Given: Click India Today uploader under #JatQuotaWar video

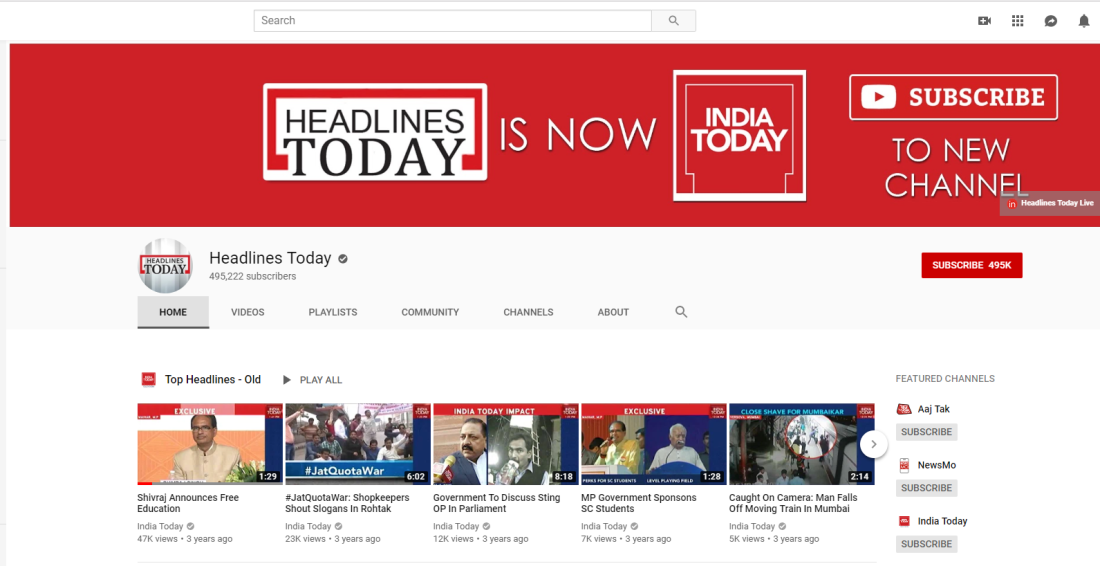Looking at the screenshot, I should click(308, 526).
